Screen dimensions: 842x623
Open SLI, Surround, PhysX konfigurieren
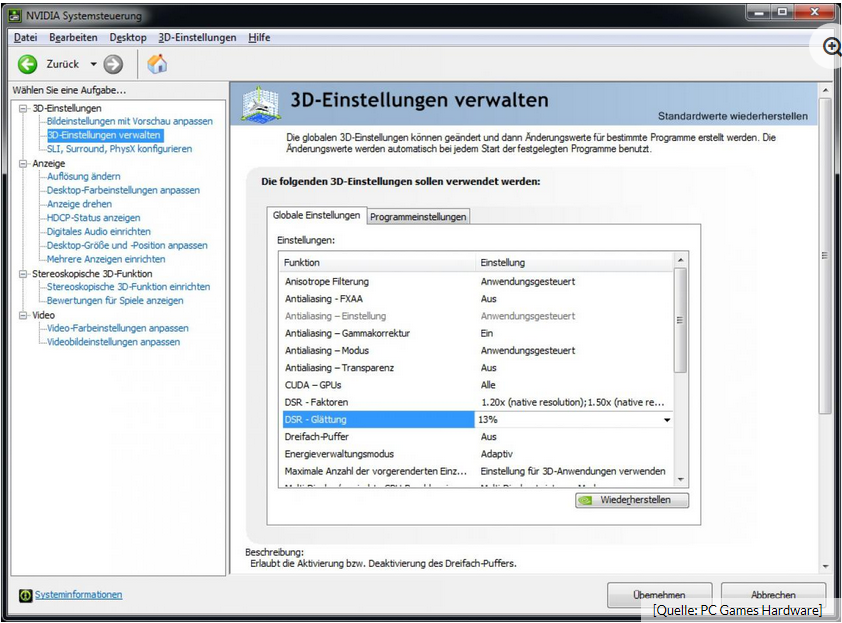click(x=119, y=149)
